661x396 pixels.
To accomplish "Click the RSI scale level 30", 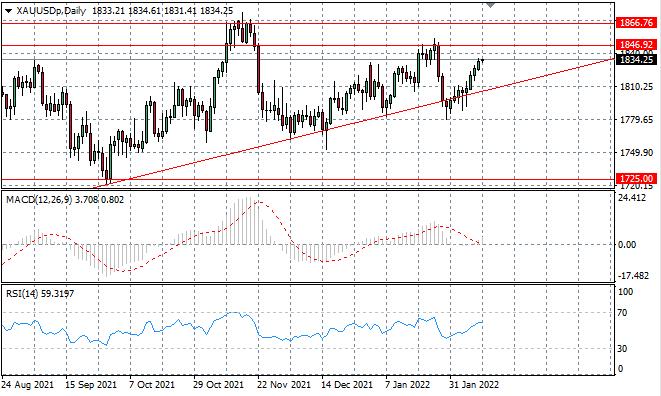I will coord(622,349).
